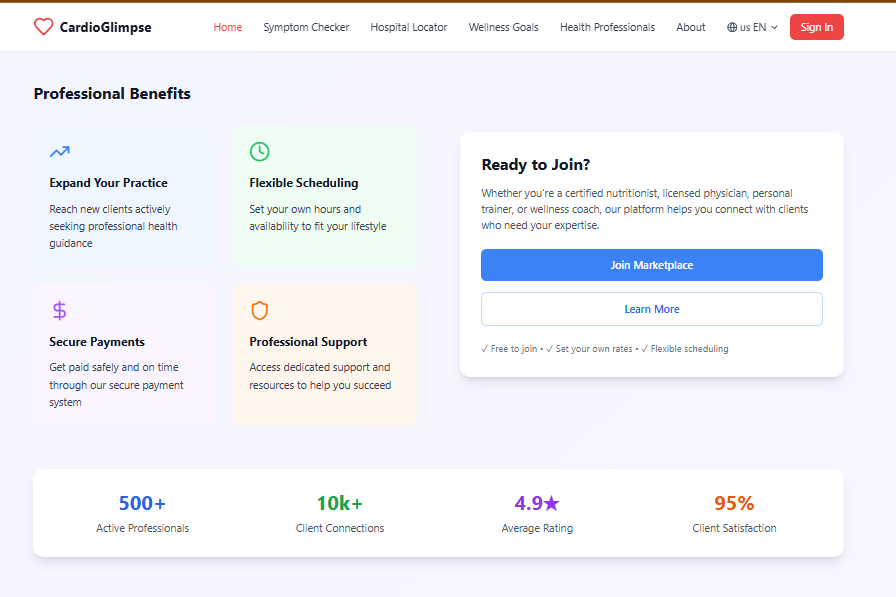Screen dimensions: 896x597
Task: Click the Average Rating label
Action: pos(537,528)
